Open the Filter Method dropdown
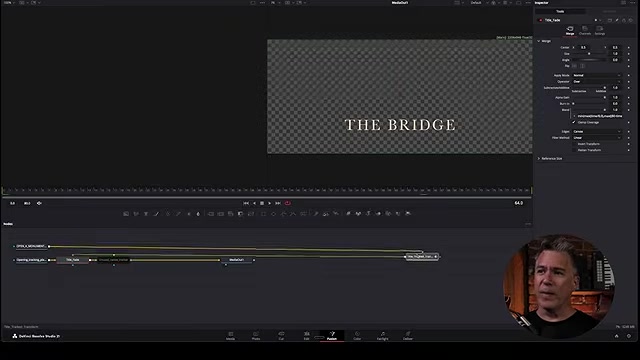The width and height of the screenshot is (640, 360). click(x=597, y=138)
